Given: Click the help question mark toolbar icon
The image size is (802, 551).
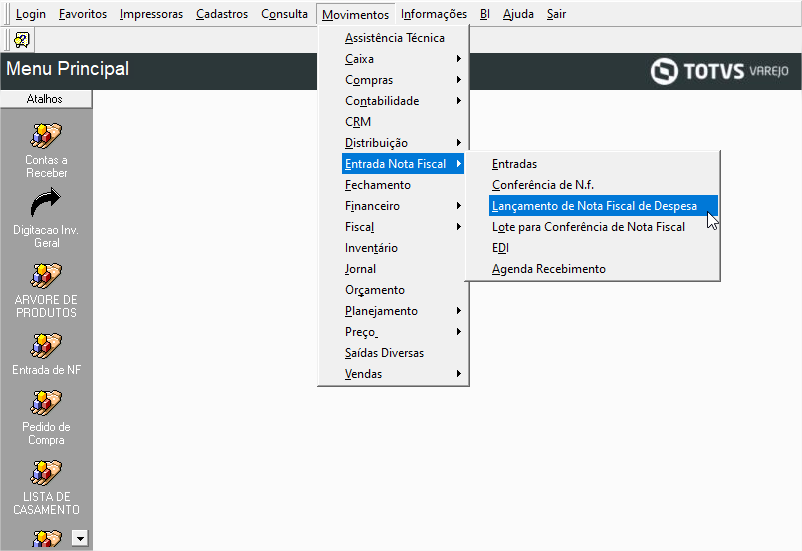Looking at the screenshot, I should [x=21, y=40].
